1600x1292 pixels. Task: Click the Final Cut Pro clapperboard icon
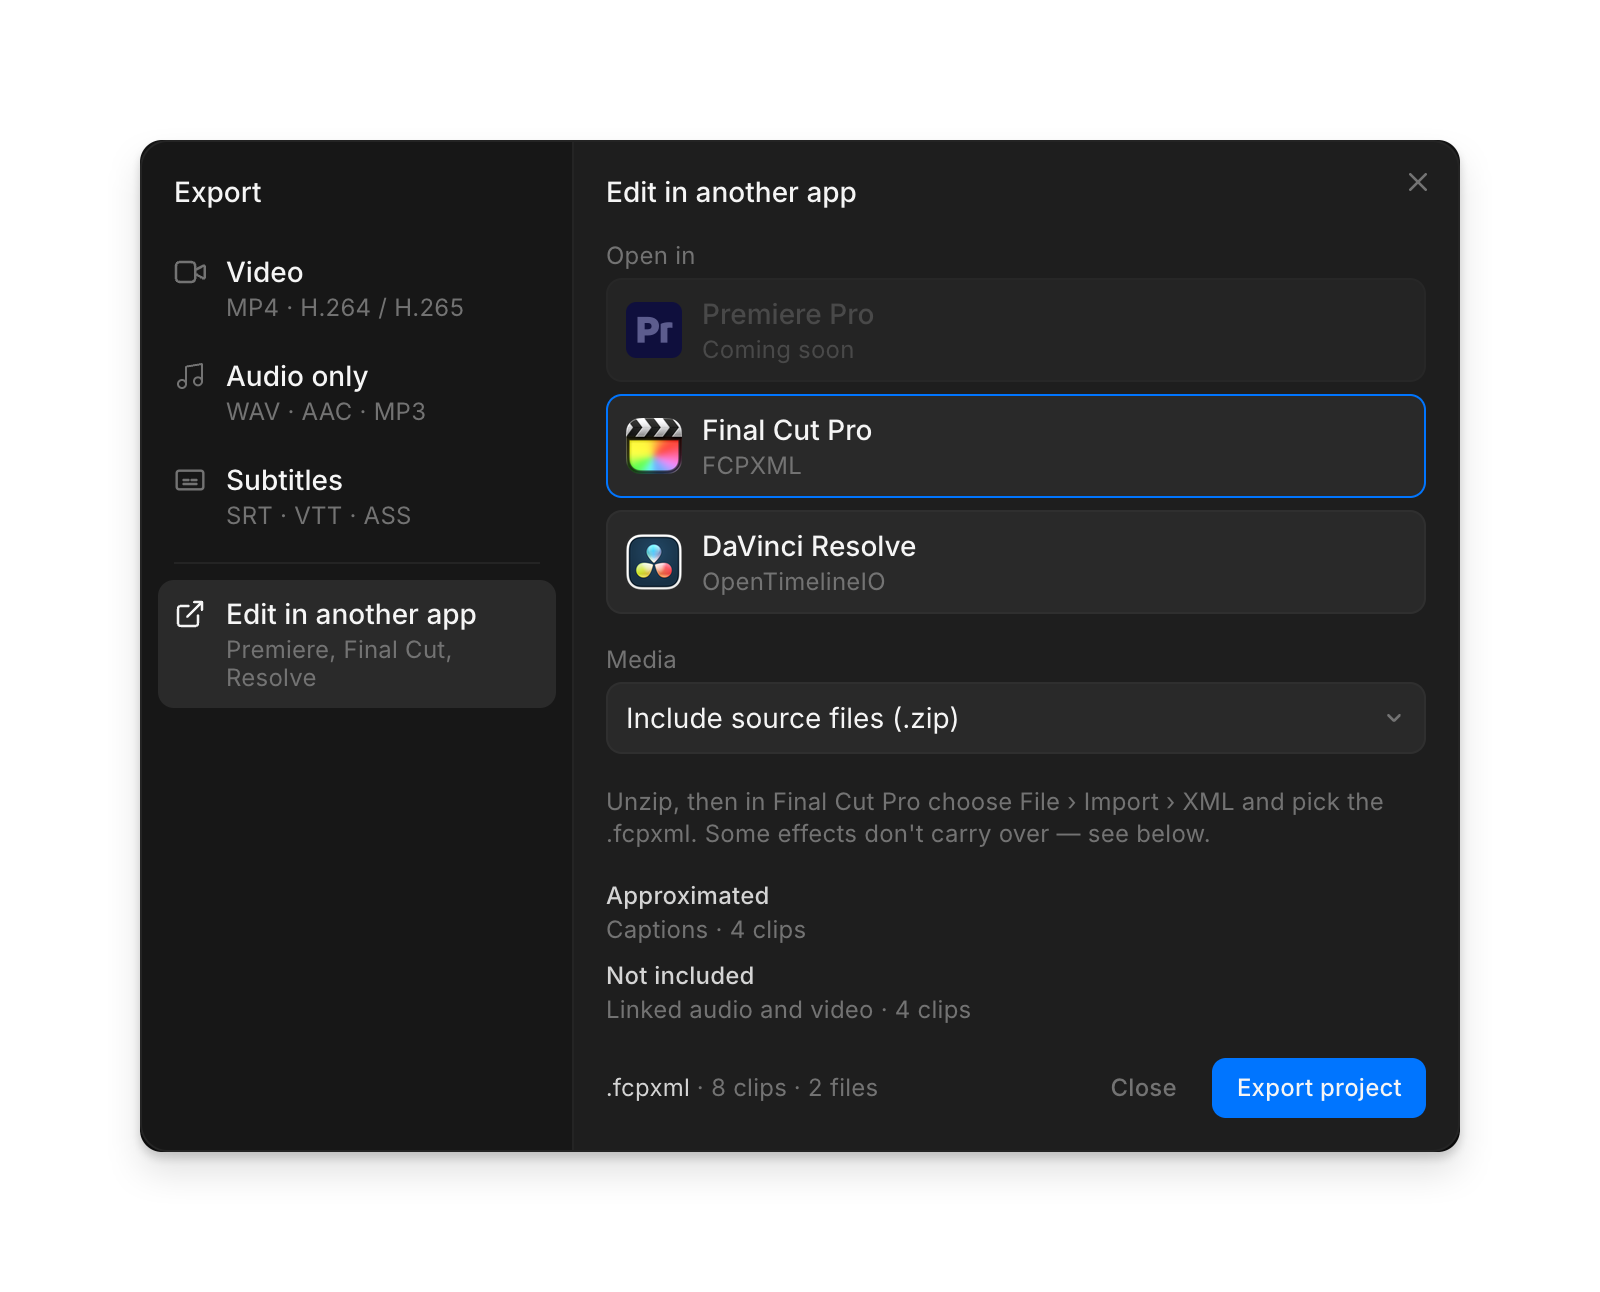[654, 446]
